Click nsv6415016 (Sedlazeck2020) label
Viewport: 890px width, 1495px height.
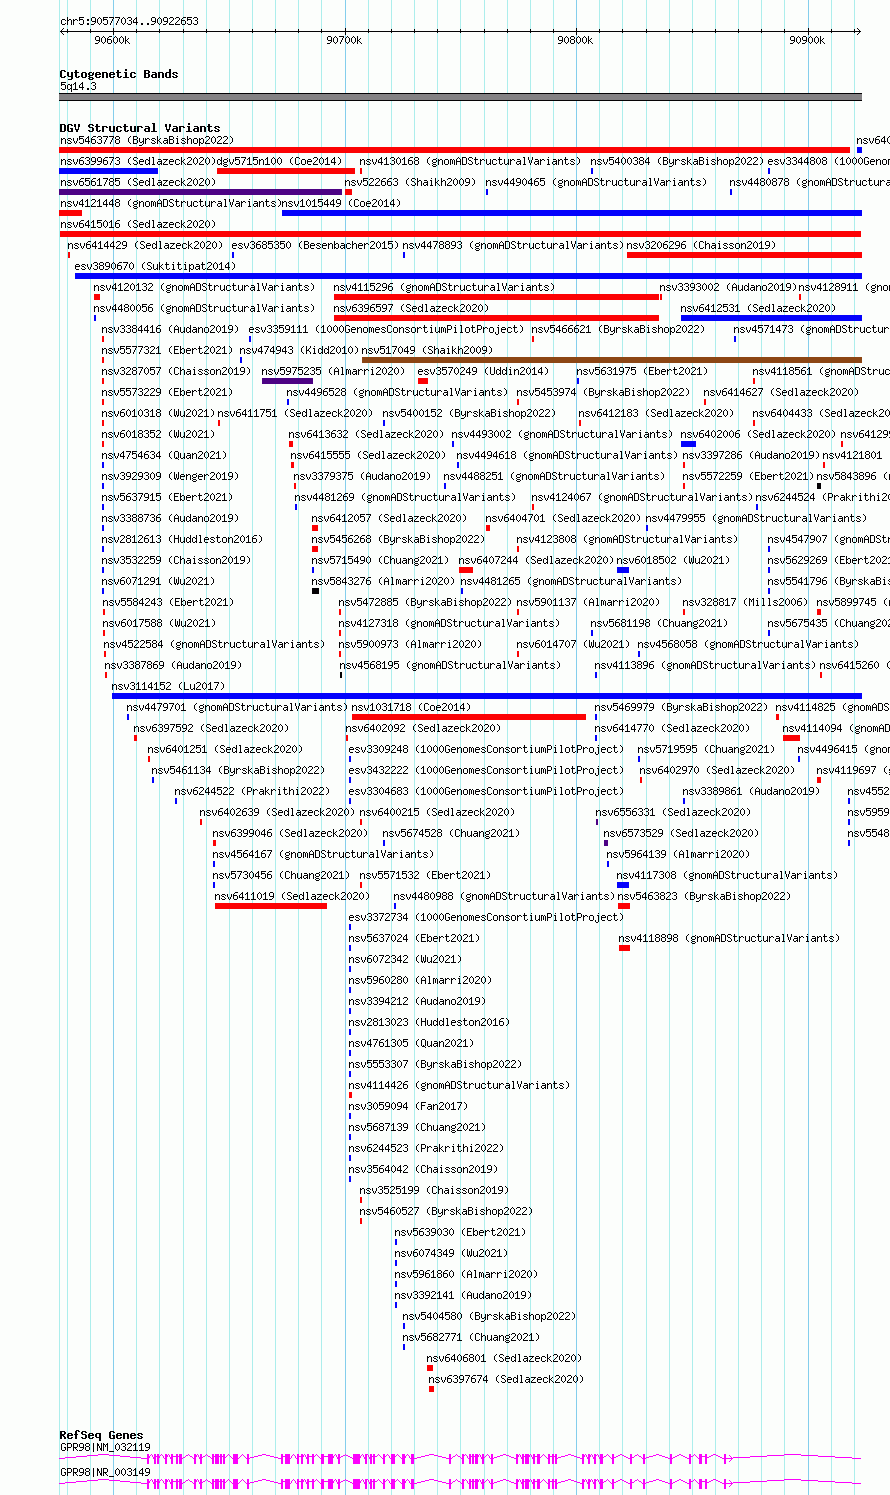(x=137, y=225)
